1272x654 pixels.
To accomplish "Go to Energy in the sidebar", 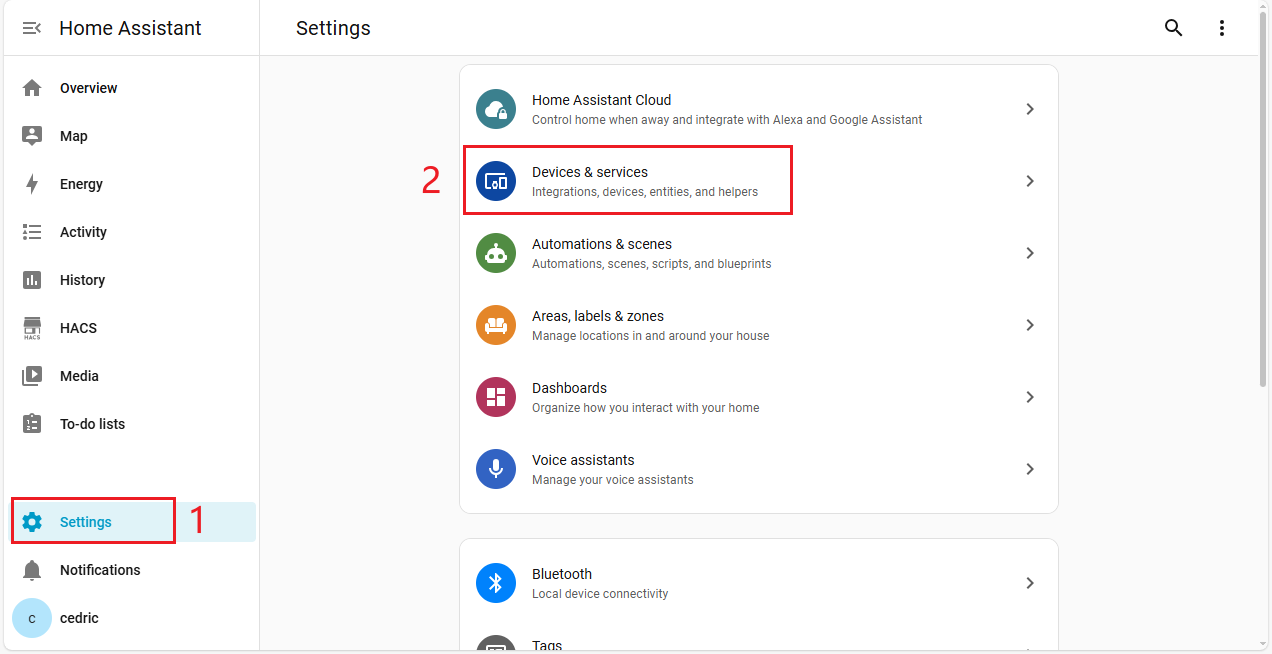I will pos(81,184).
